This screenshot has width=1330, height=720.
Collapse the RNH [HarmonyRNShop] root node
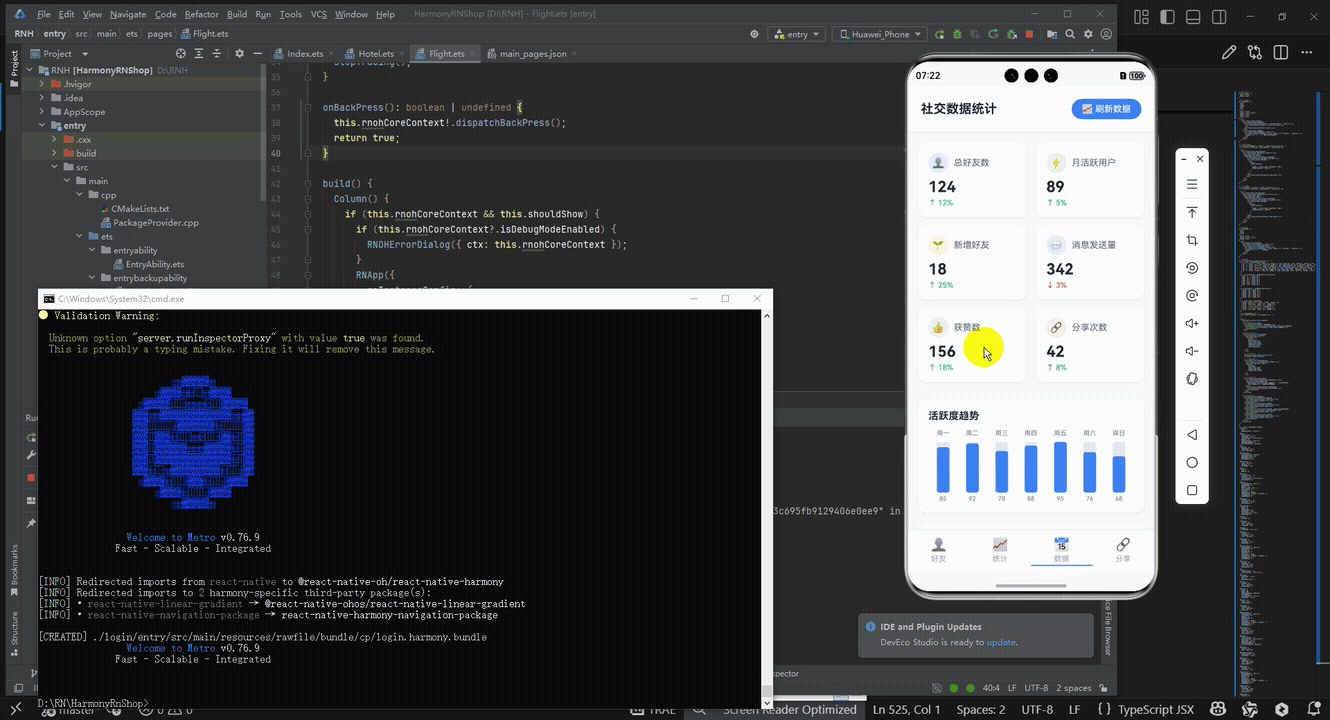(29, 71)
